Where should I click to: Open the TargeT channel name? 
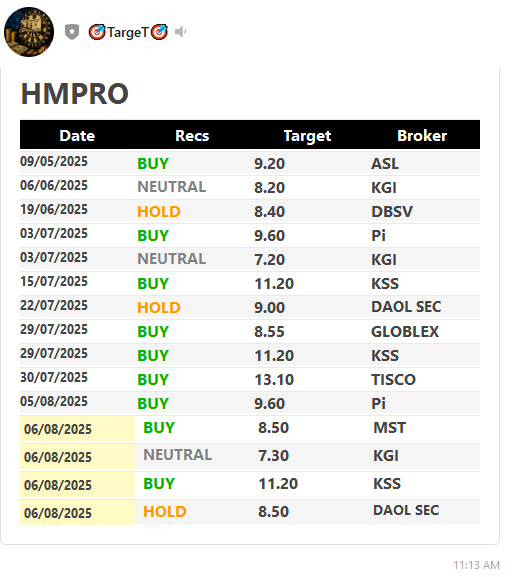click(128, 32)
